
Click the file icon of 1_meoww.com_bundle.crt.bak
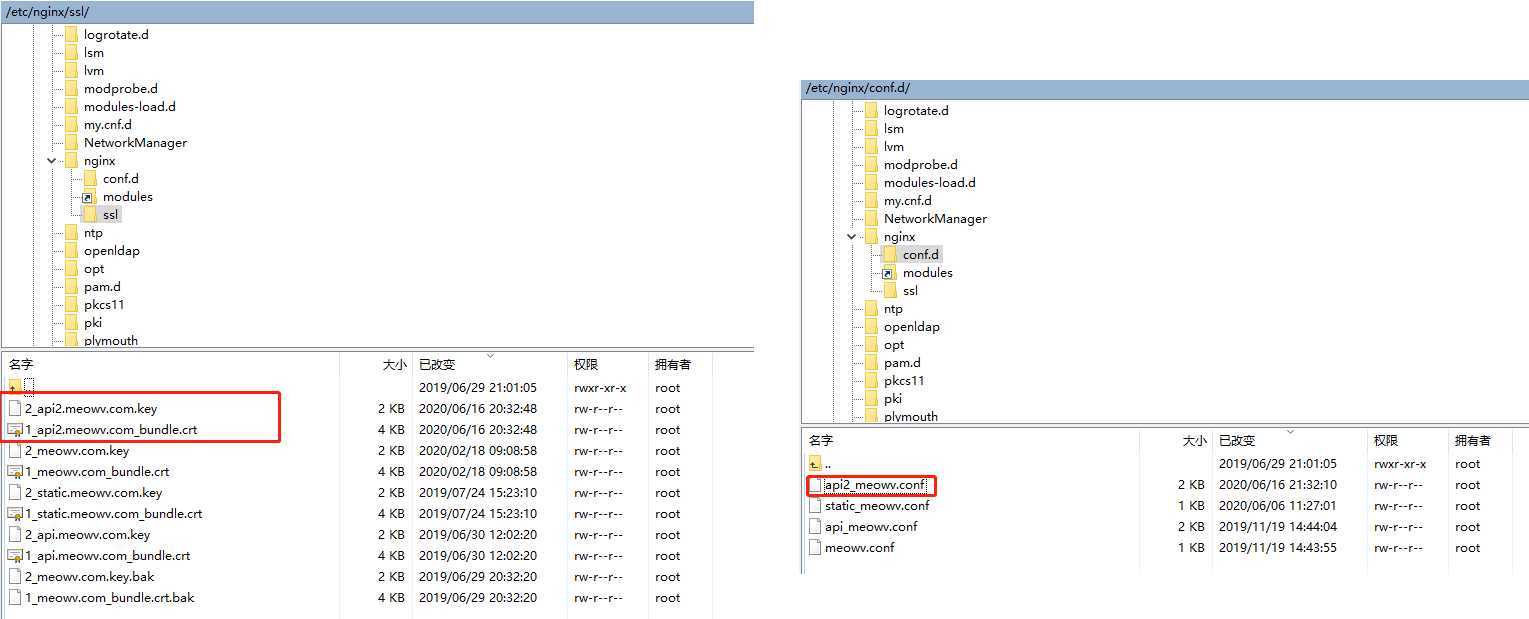14,598
